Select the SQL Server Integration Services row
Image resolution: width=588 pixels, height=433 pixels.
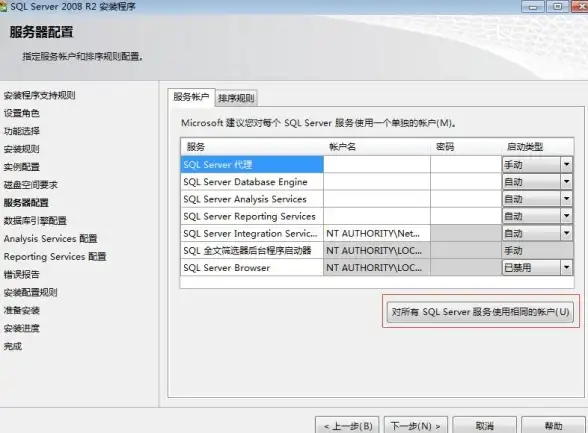point(252,234)
